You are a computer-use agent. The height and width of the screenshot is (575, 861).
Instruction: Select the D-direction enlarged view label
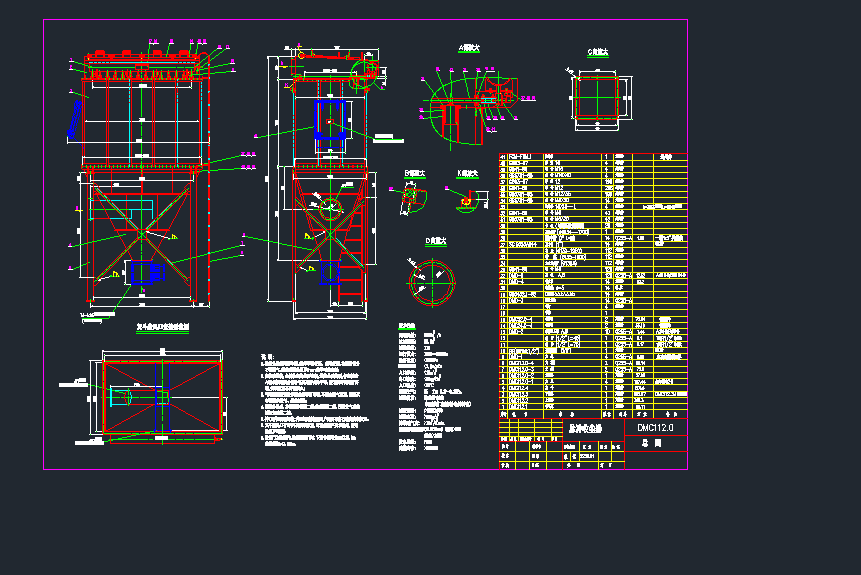(x=437, y=242)
